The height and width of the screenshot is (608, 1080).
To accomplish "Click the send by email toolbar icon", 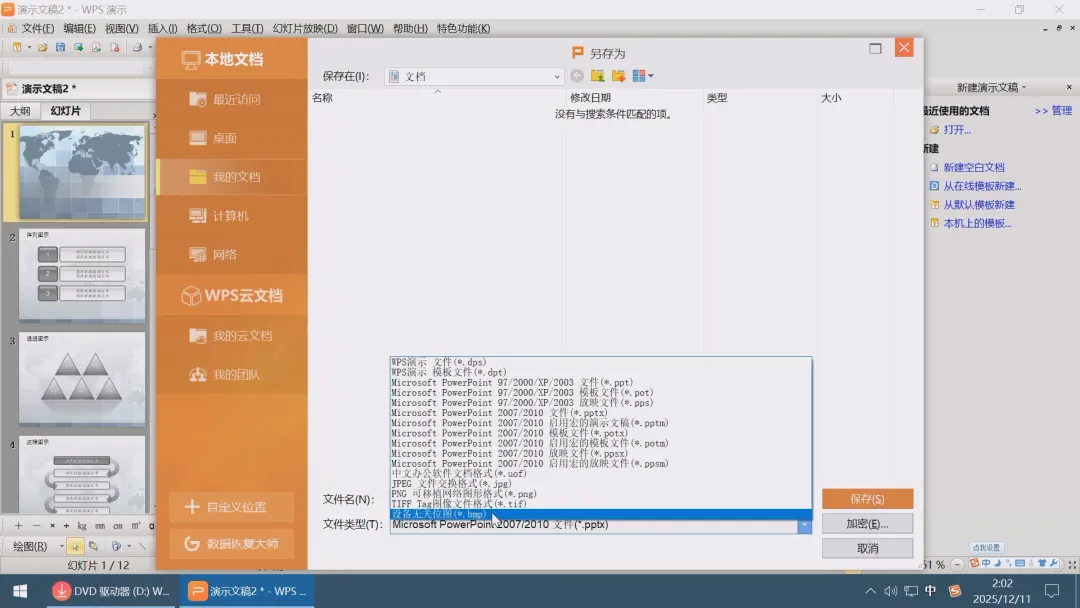I will click(79, 47).
